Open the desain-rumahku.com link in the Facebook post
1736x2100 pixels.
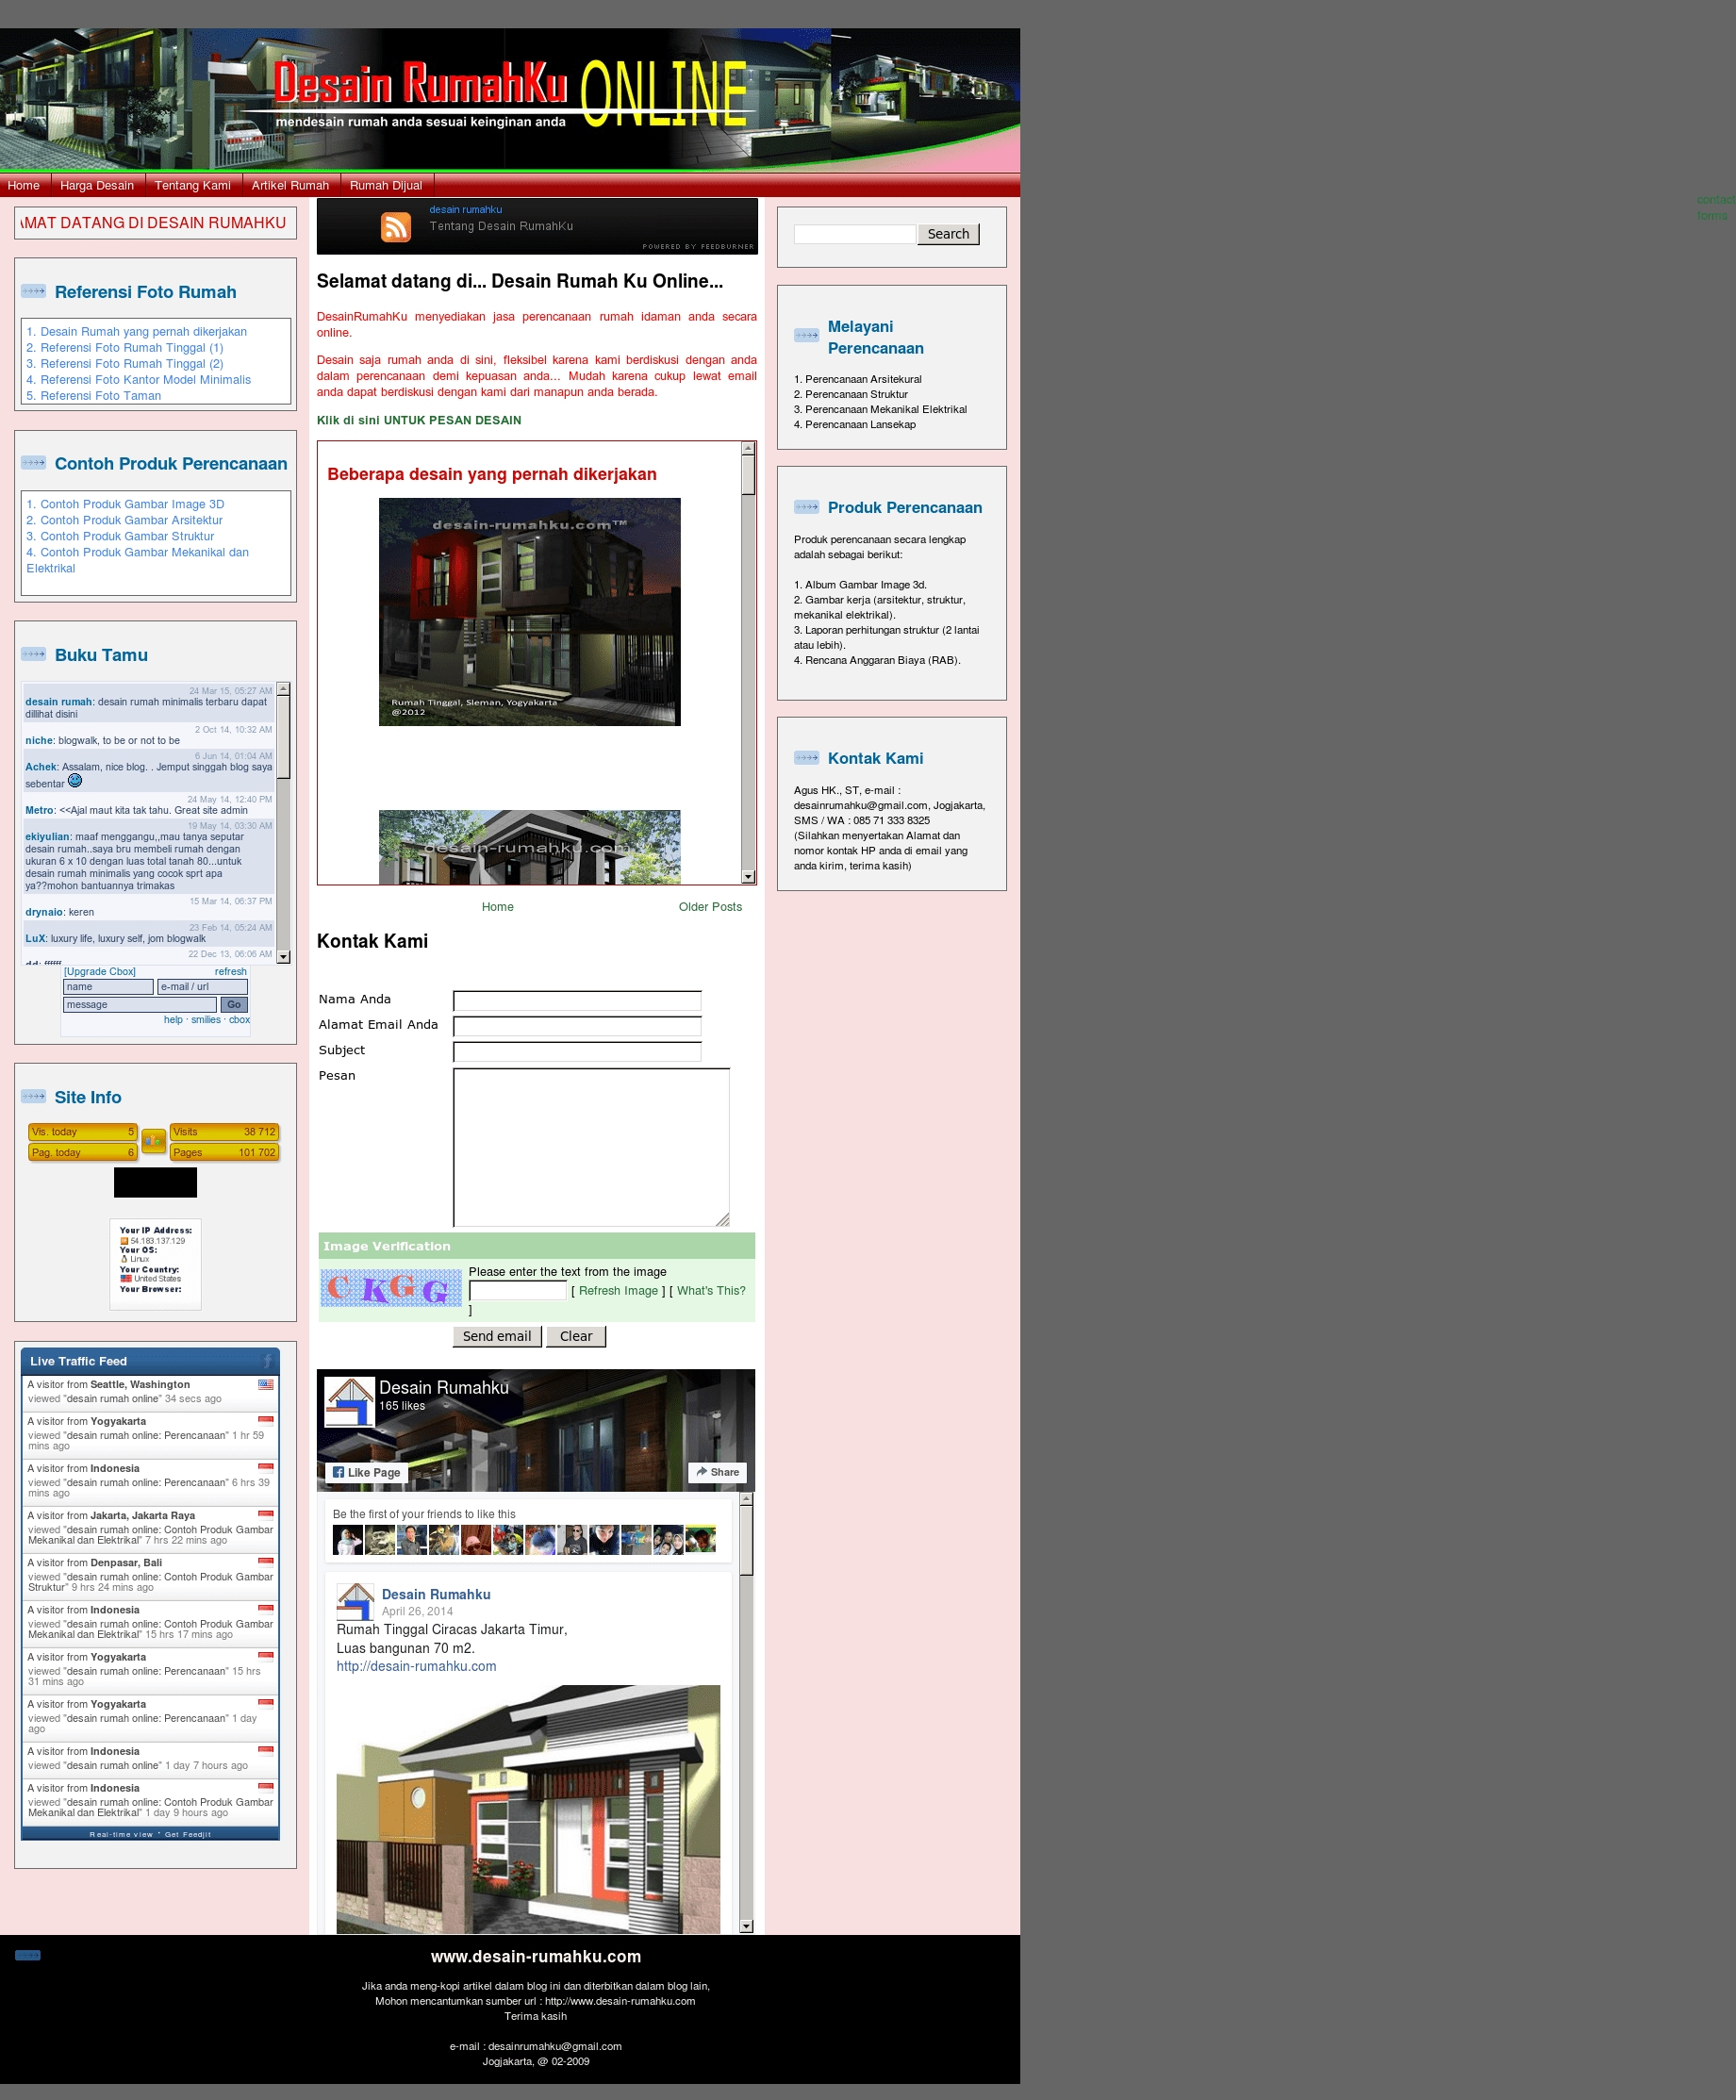click(416, 1667)
